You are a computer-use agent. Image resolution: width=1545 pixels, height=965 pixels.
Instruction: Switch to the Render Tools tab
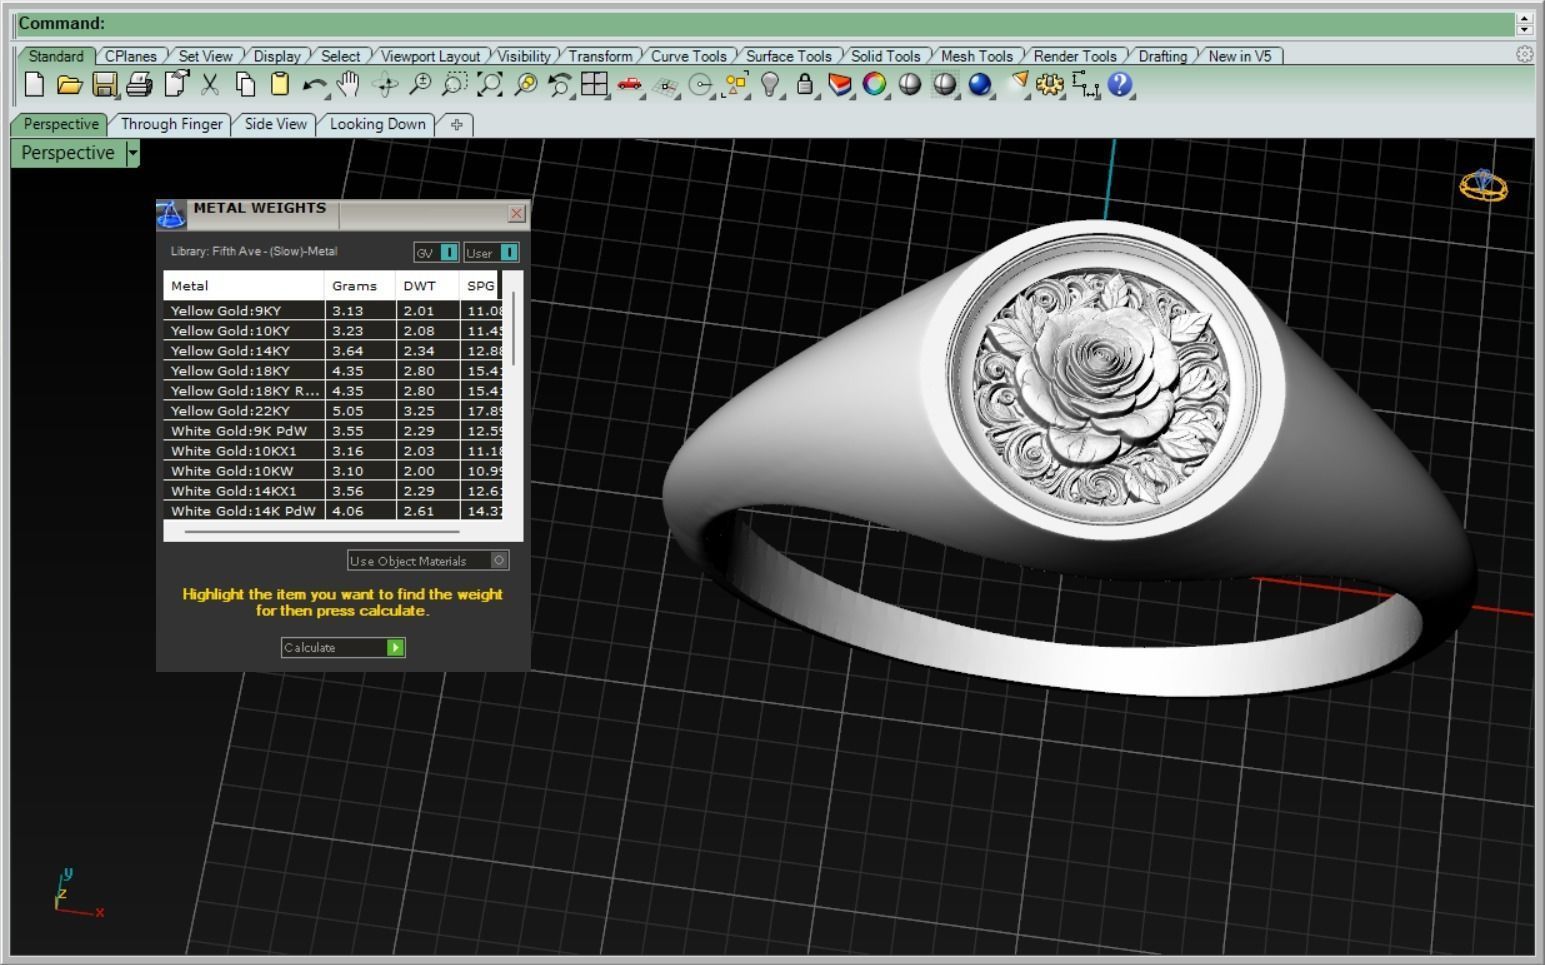[1075, 56]
